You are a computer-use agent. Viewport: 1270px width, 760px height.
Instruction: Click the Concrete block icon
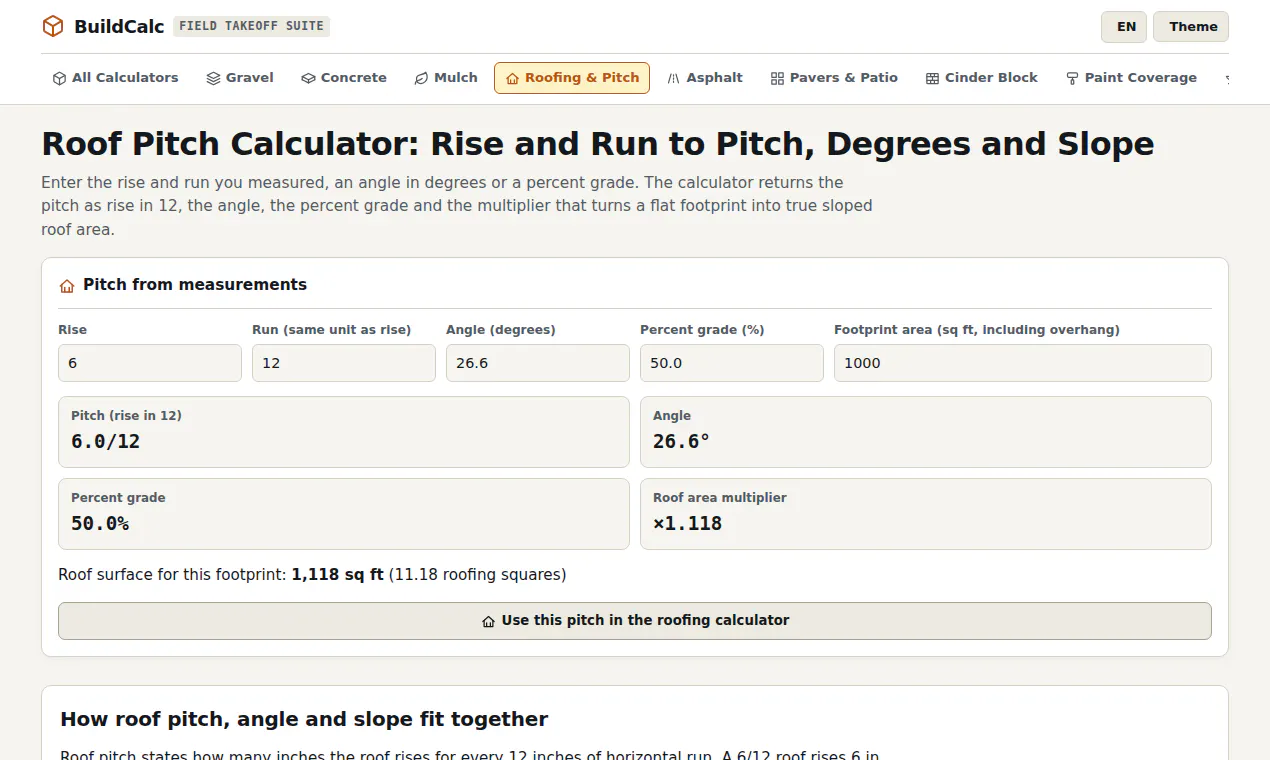pos(308,78)
